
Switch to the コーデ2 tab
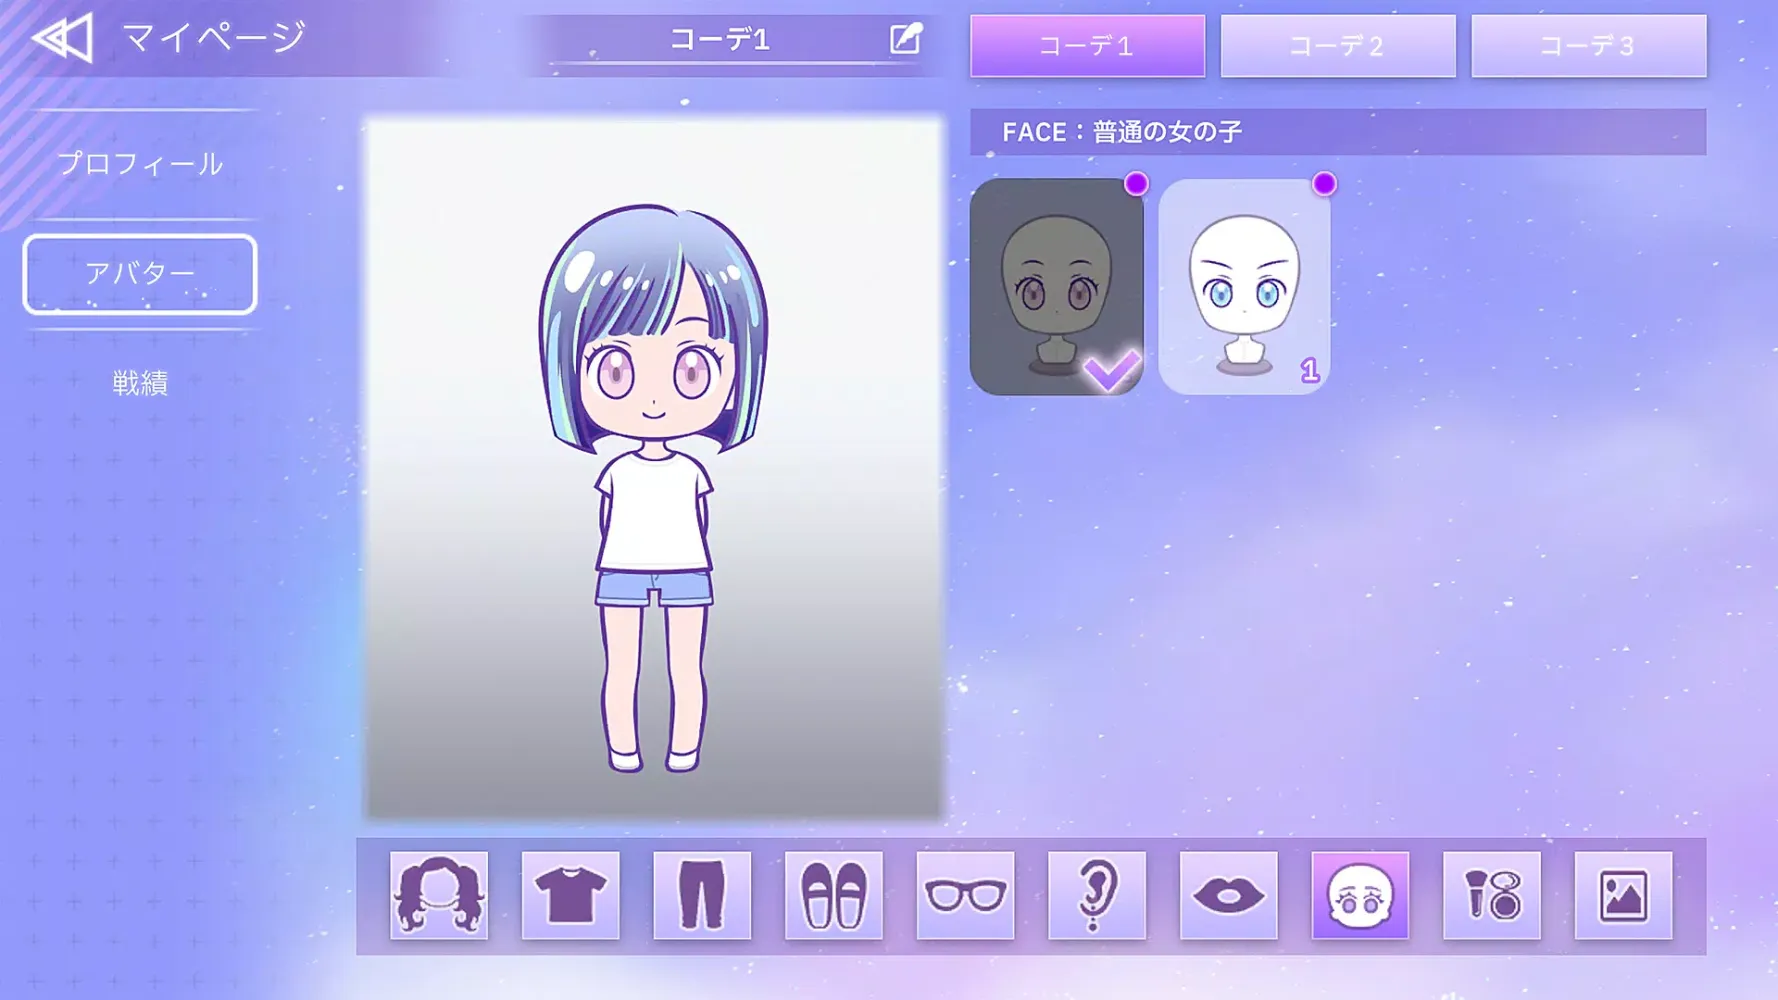tap(1338, 46)
